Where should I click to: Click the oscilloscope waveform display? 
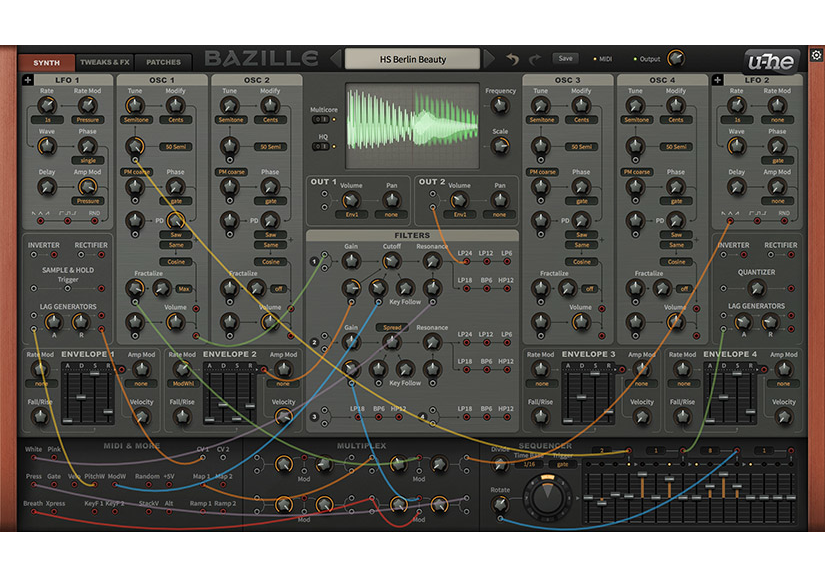tap(412, 125)
